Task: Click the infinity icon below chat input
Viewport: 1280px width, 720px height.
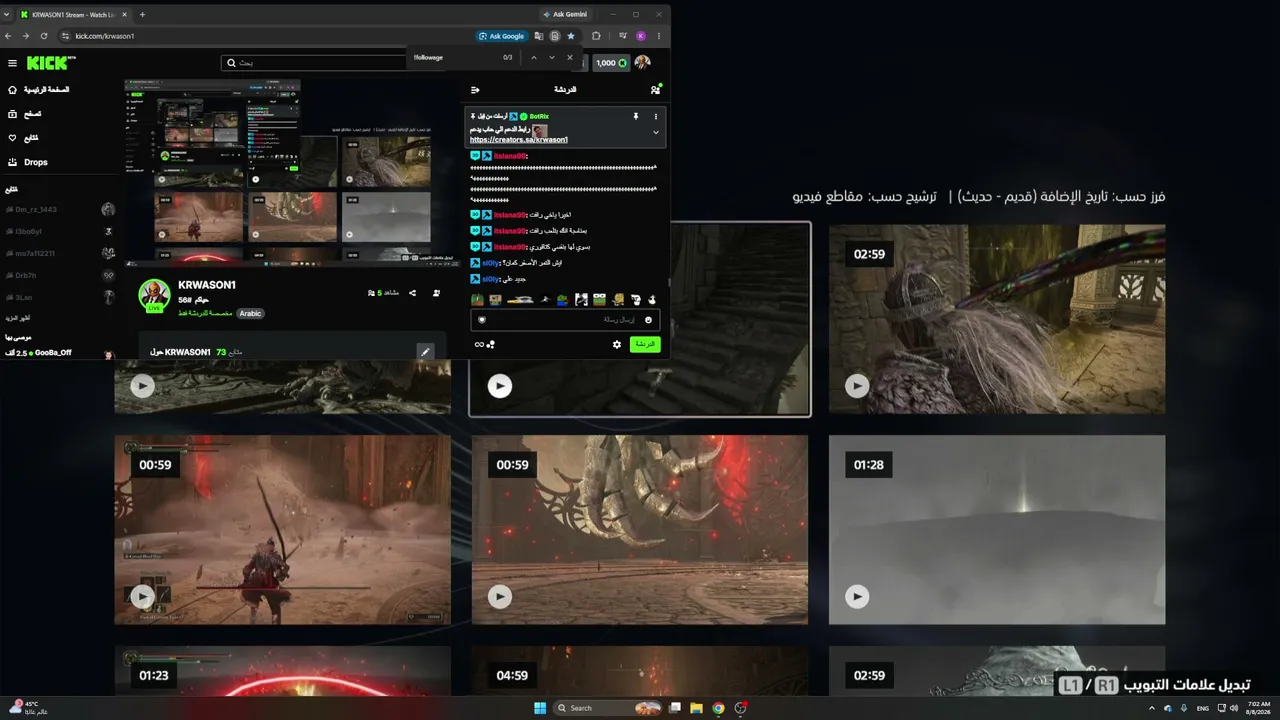Action: tap(479, 344)
